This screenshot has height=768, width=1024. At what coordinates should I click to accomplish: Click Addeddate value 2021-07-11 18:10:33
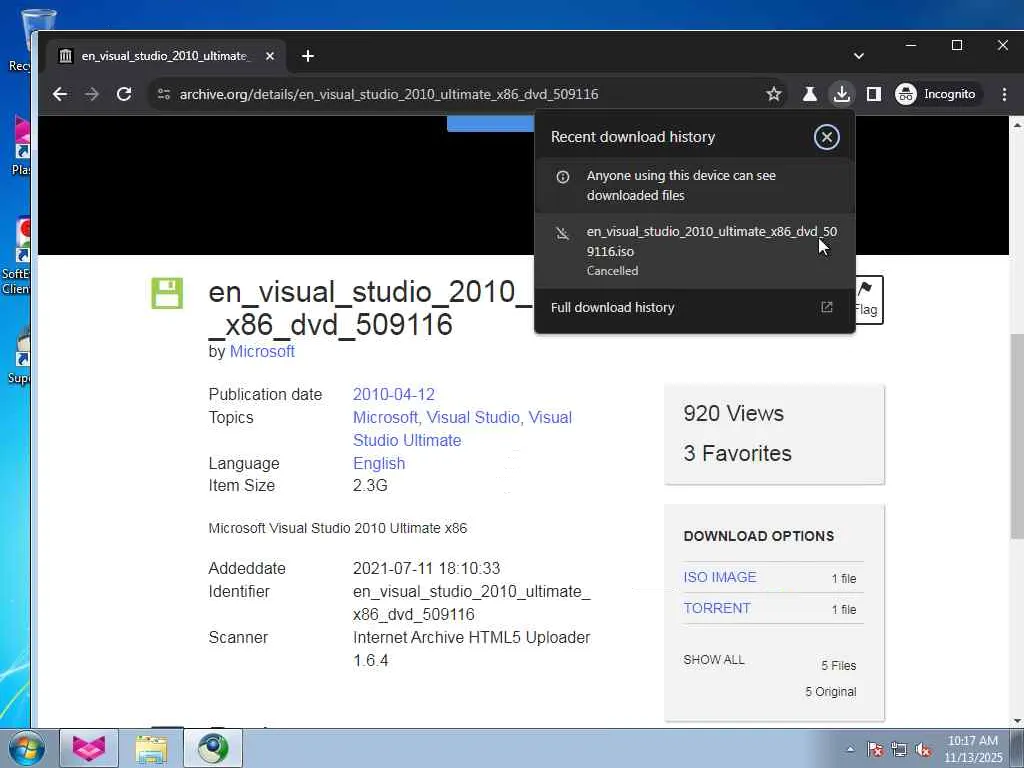click(426, 568)
